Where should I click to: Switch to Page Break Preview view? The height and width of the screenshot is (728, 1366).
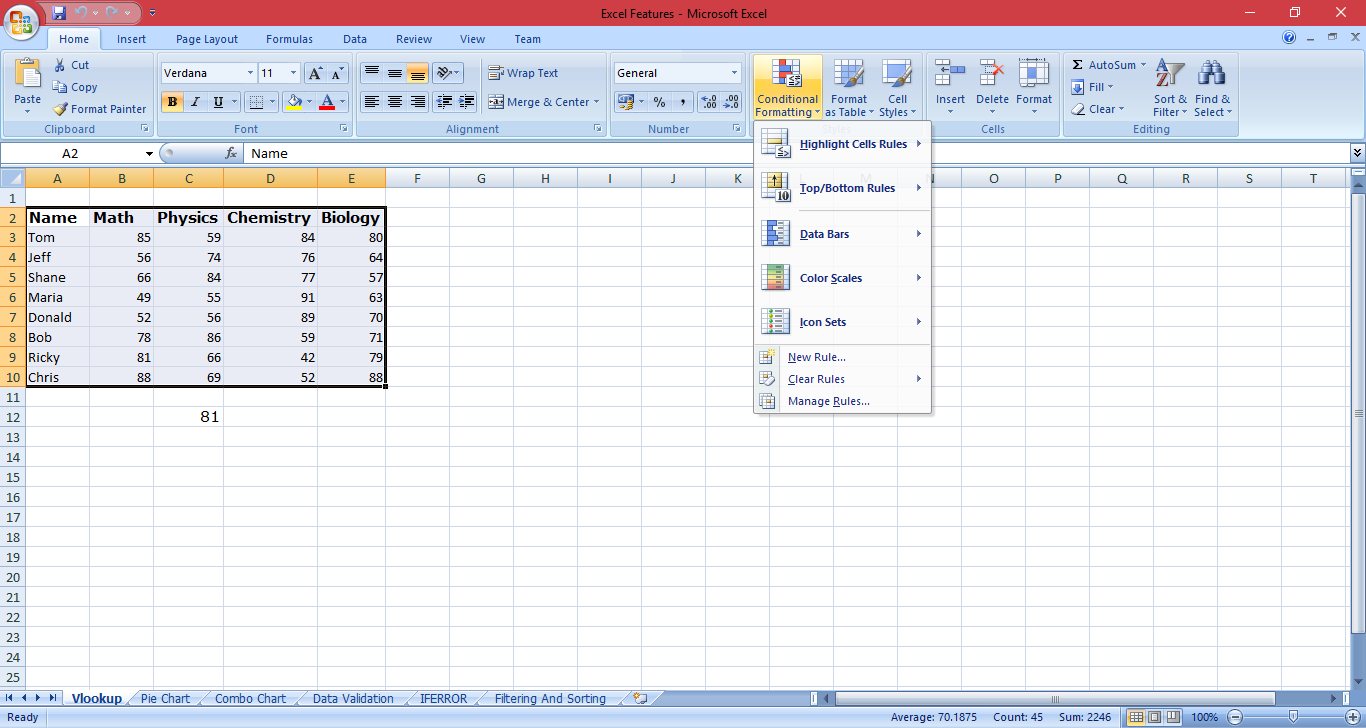tap(1172, 717)
